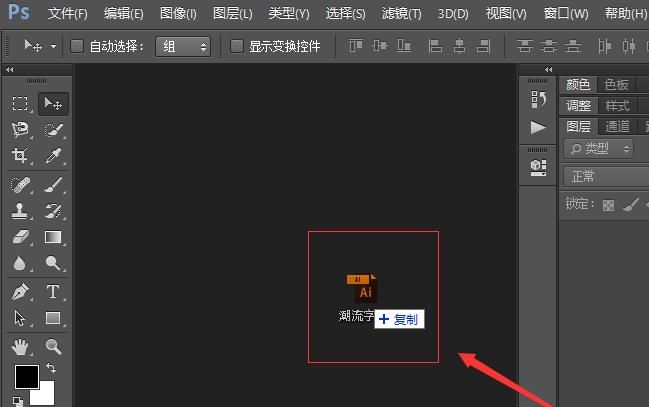This screenshot has width=649, height=407.
Task: Select the Rectangle shape tool
Action: pos(53,318)
